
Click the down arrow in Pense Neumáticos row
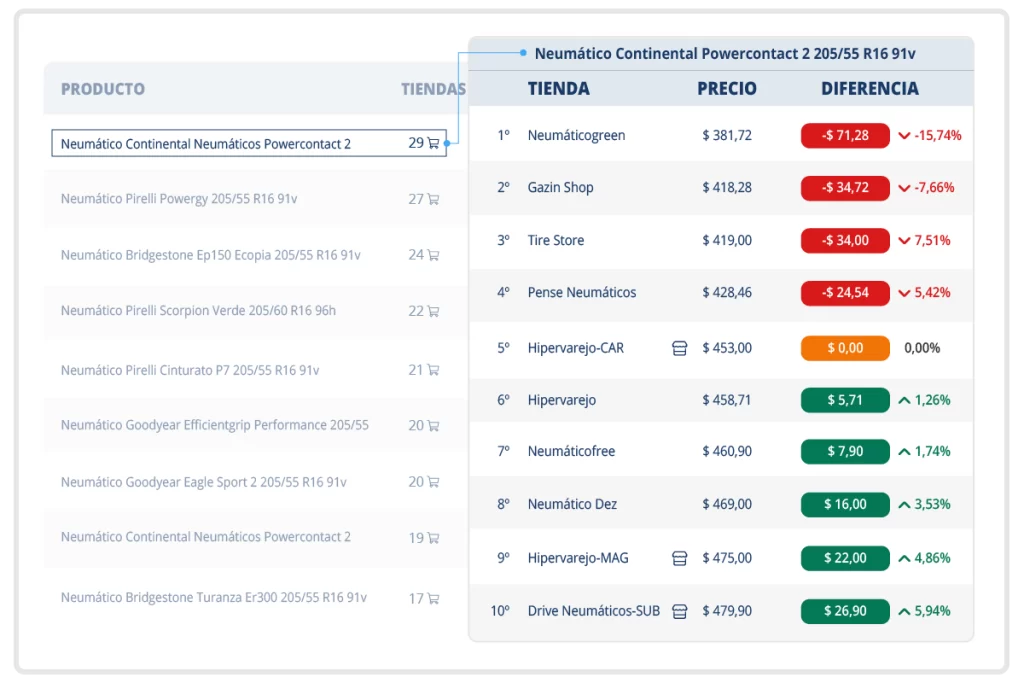[904, 293]
